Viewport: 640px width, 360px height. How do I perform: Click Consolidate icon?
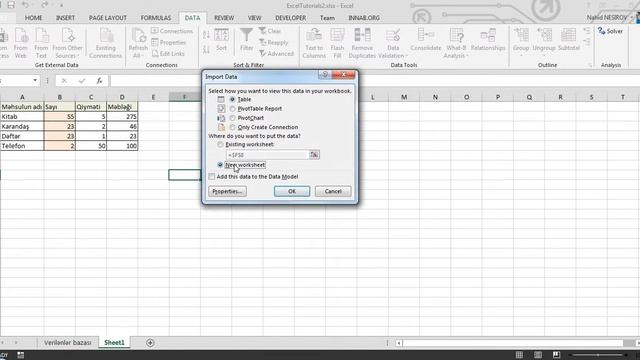pos(426,40)
